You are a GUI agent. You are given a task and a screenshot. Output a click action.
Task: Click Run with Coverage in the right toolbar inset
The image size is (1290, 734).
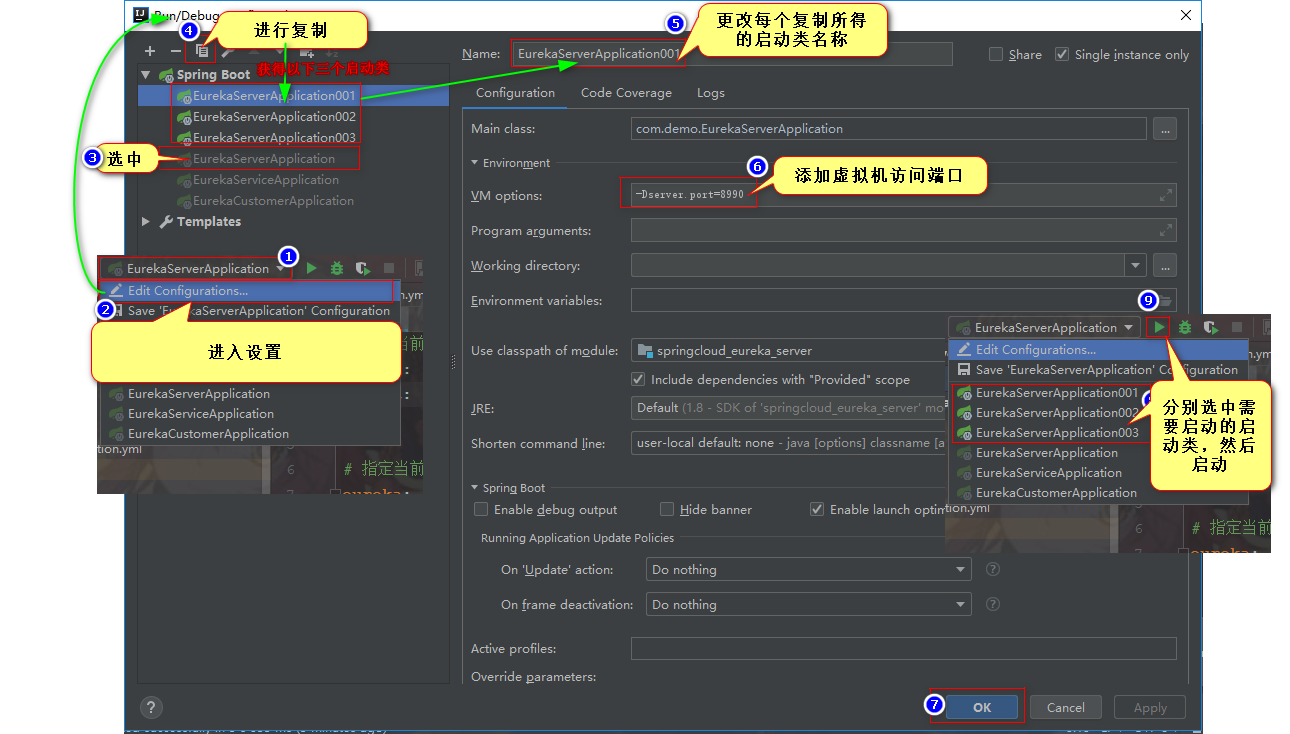(1210, 327)
